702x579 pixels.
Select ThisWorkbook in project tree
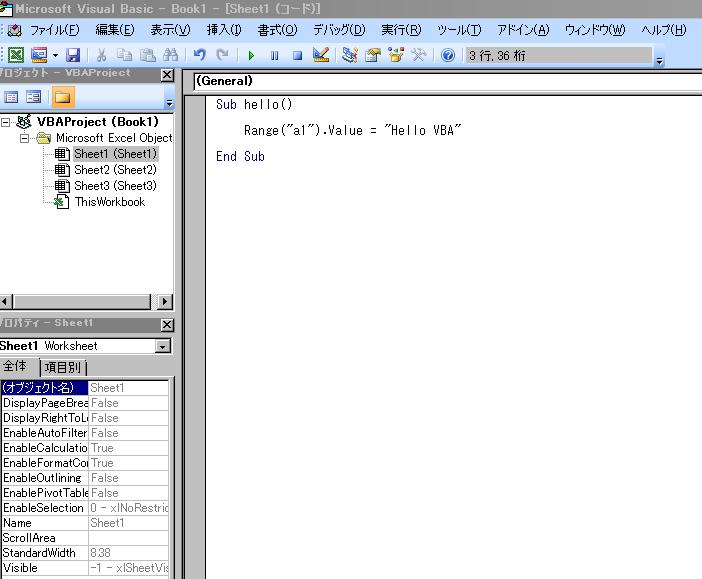(110, 202)
